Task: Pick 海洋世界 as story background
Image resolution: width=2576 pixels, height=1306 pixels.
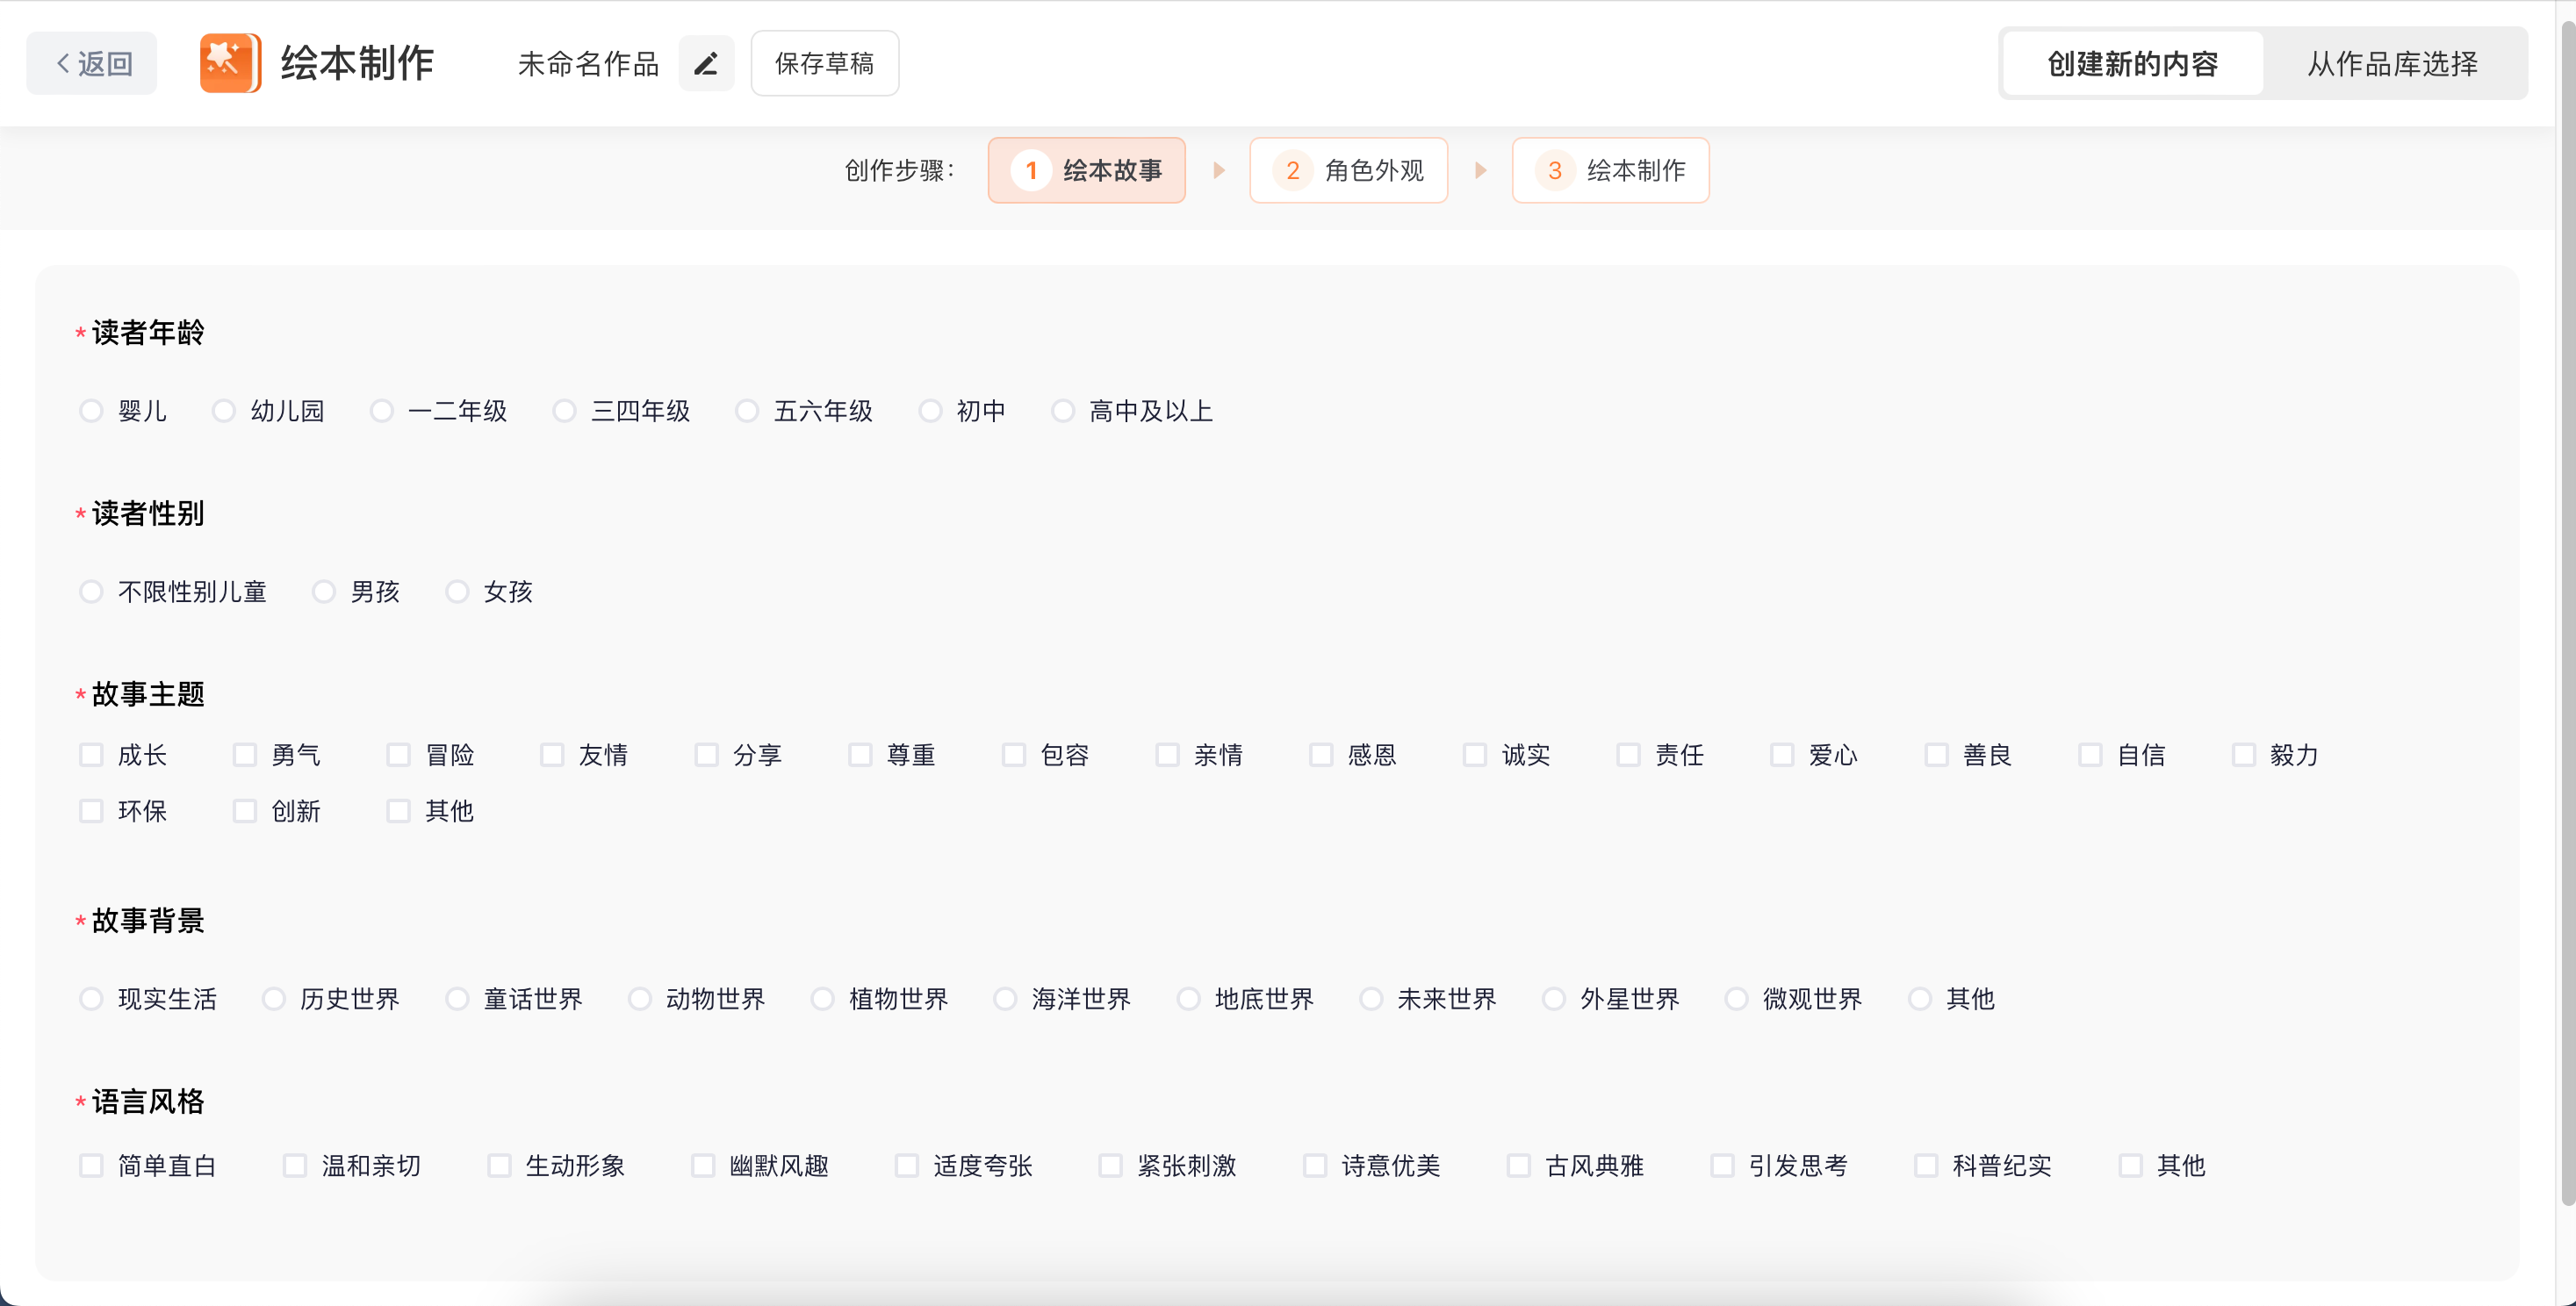Action: [1006, 999]
